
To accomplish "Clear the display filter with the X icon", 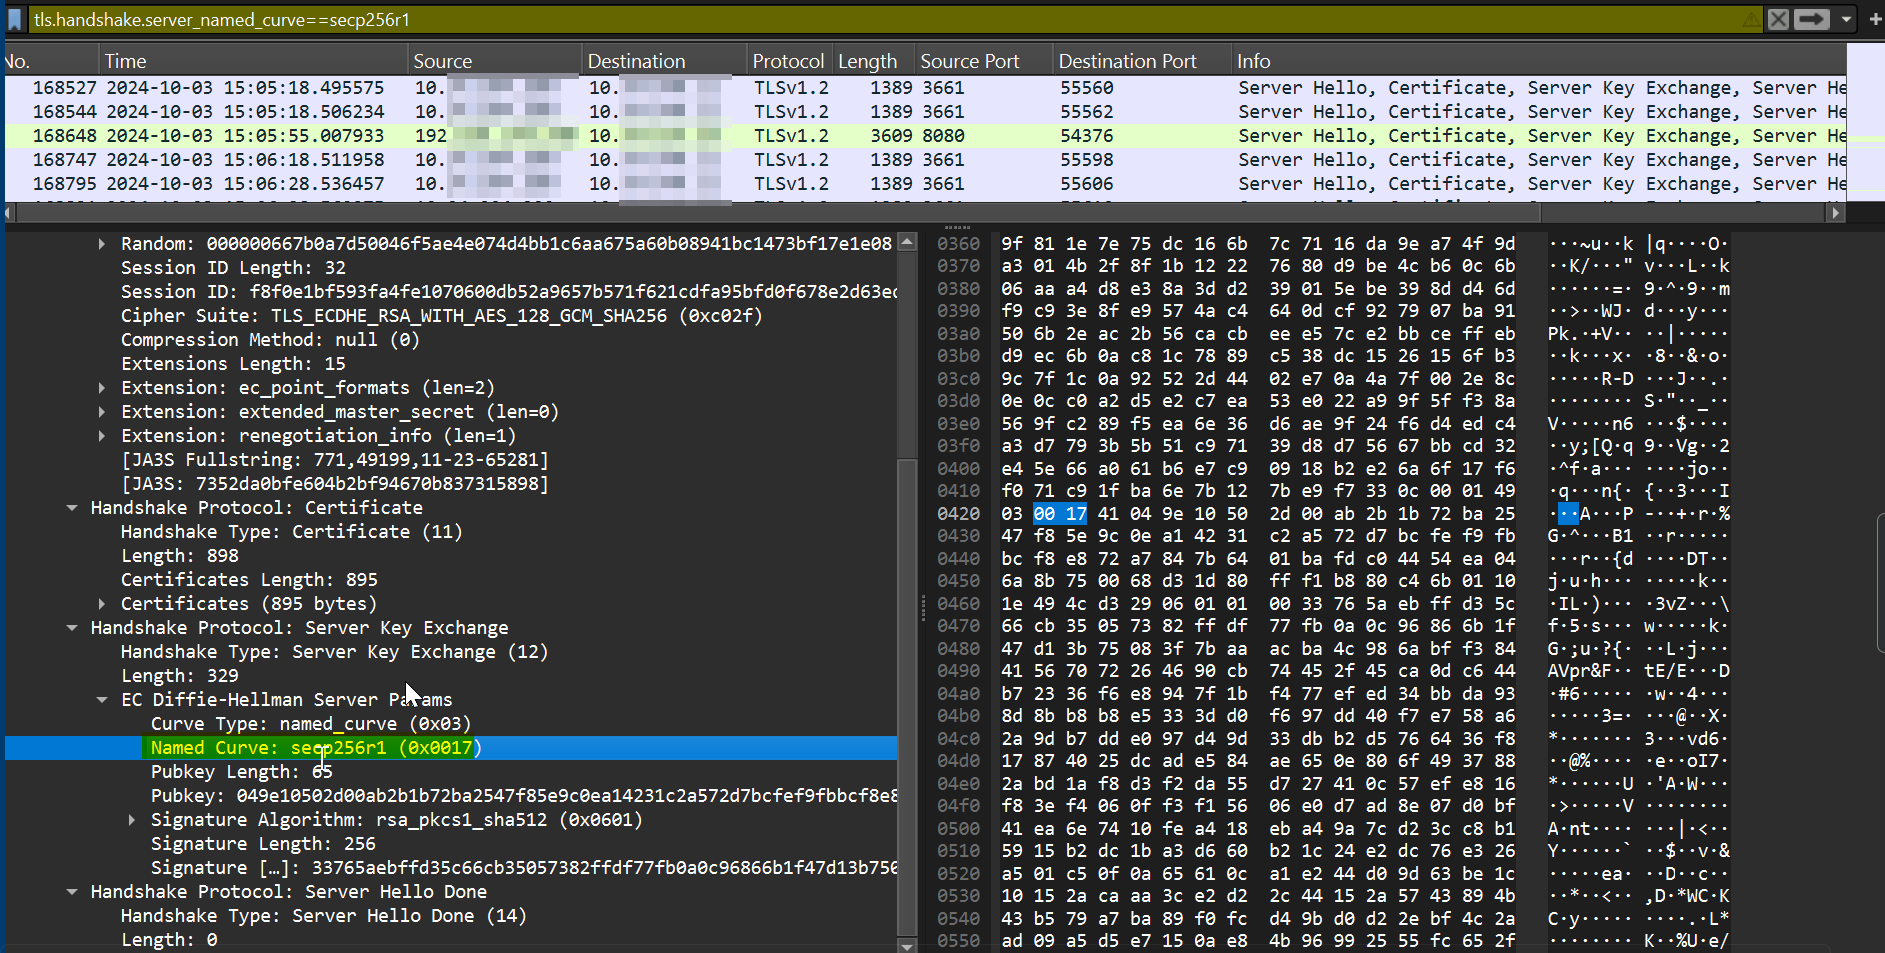I will (x=1776, y=19).
